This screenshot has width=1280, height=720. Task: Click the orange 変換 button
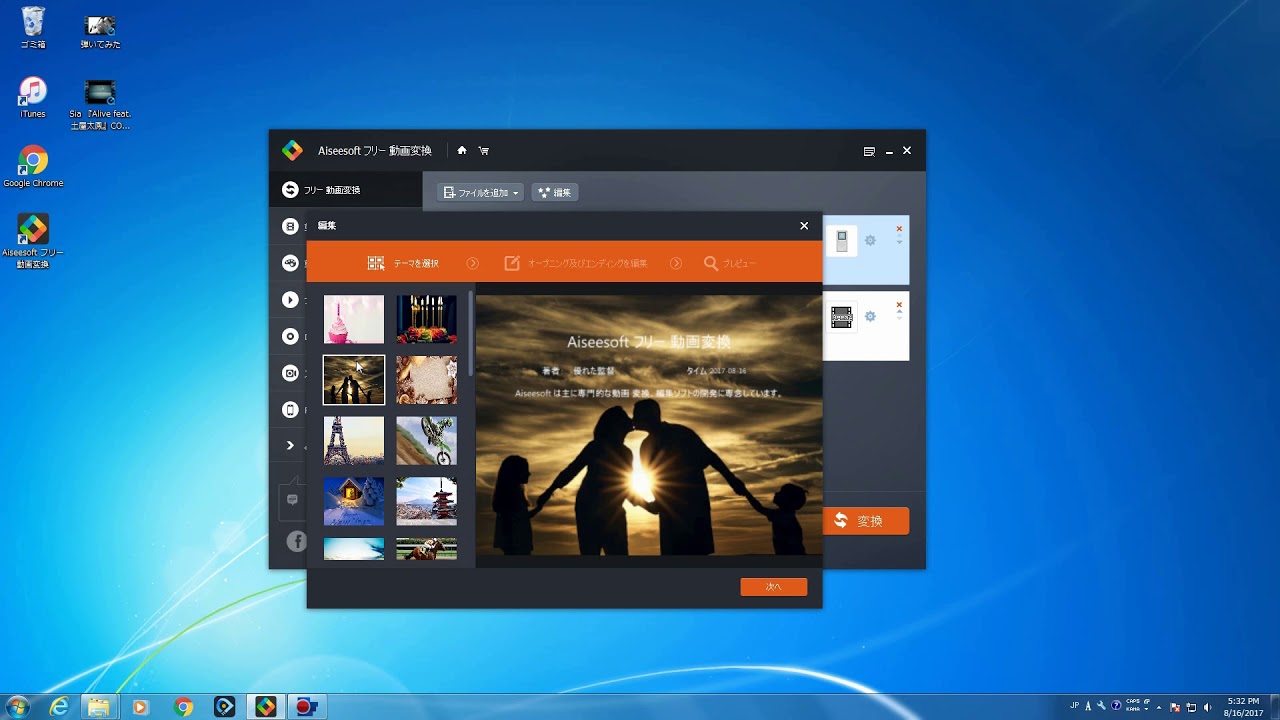tap(866, 521)
